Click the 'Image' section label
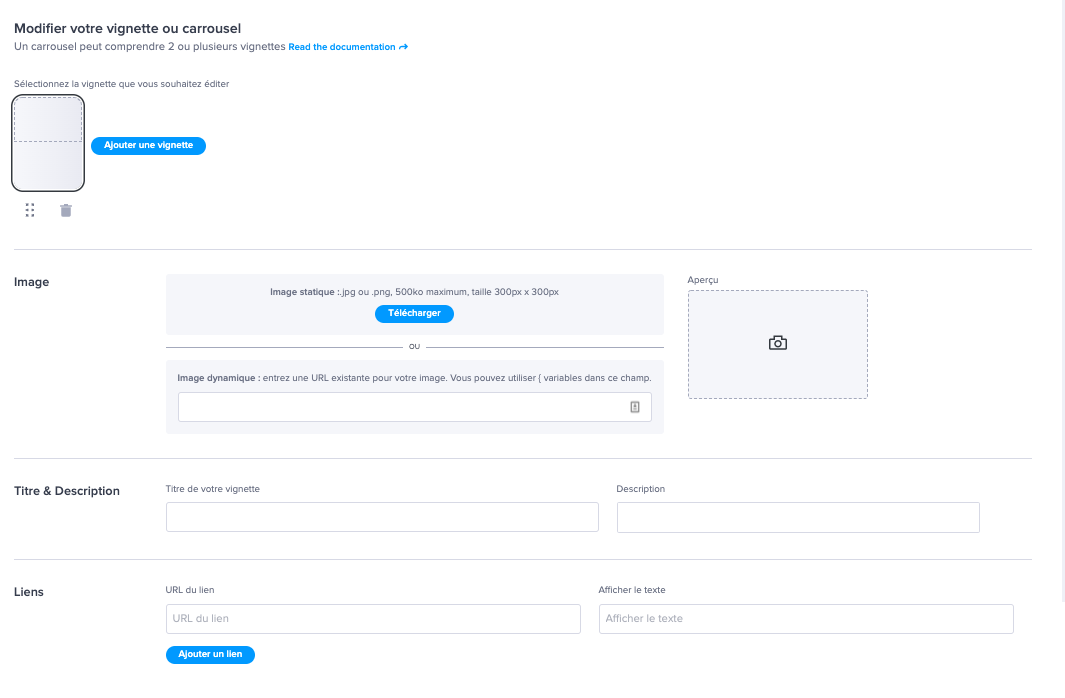This screenshot has width=1065, height=698. 31,282
